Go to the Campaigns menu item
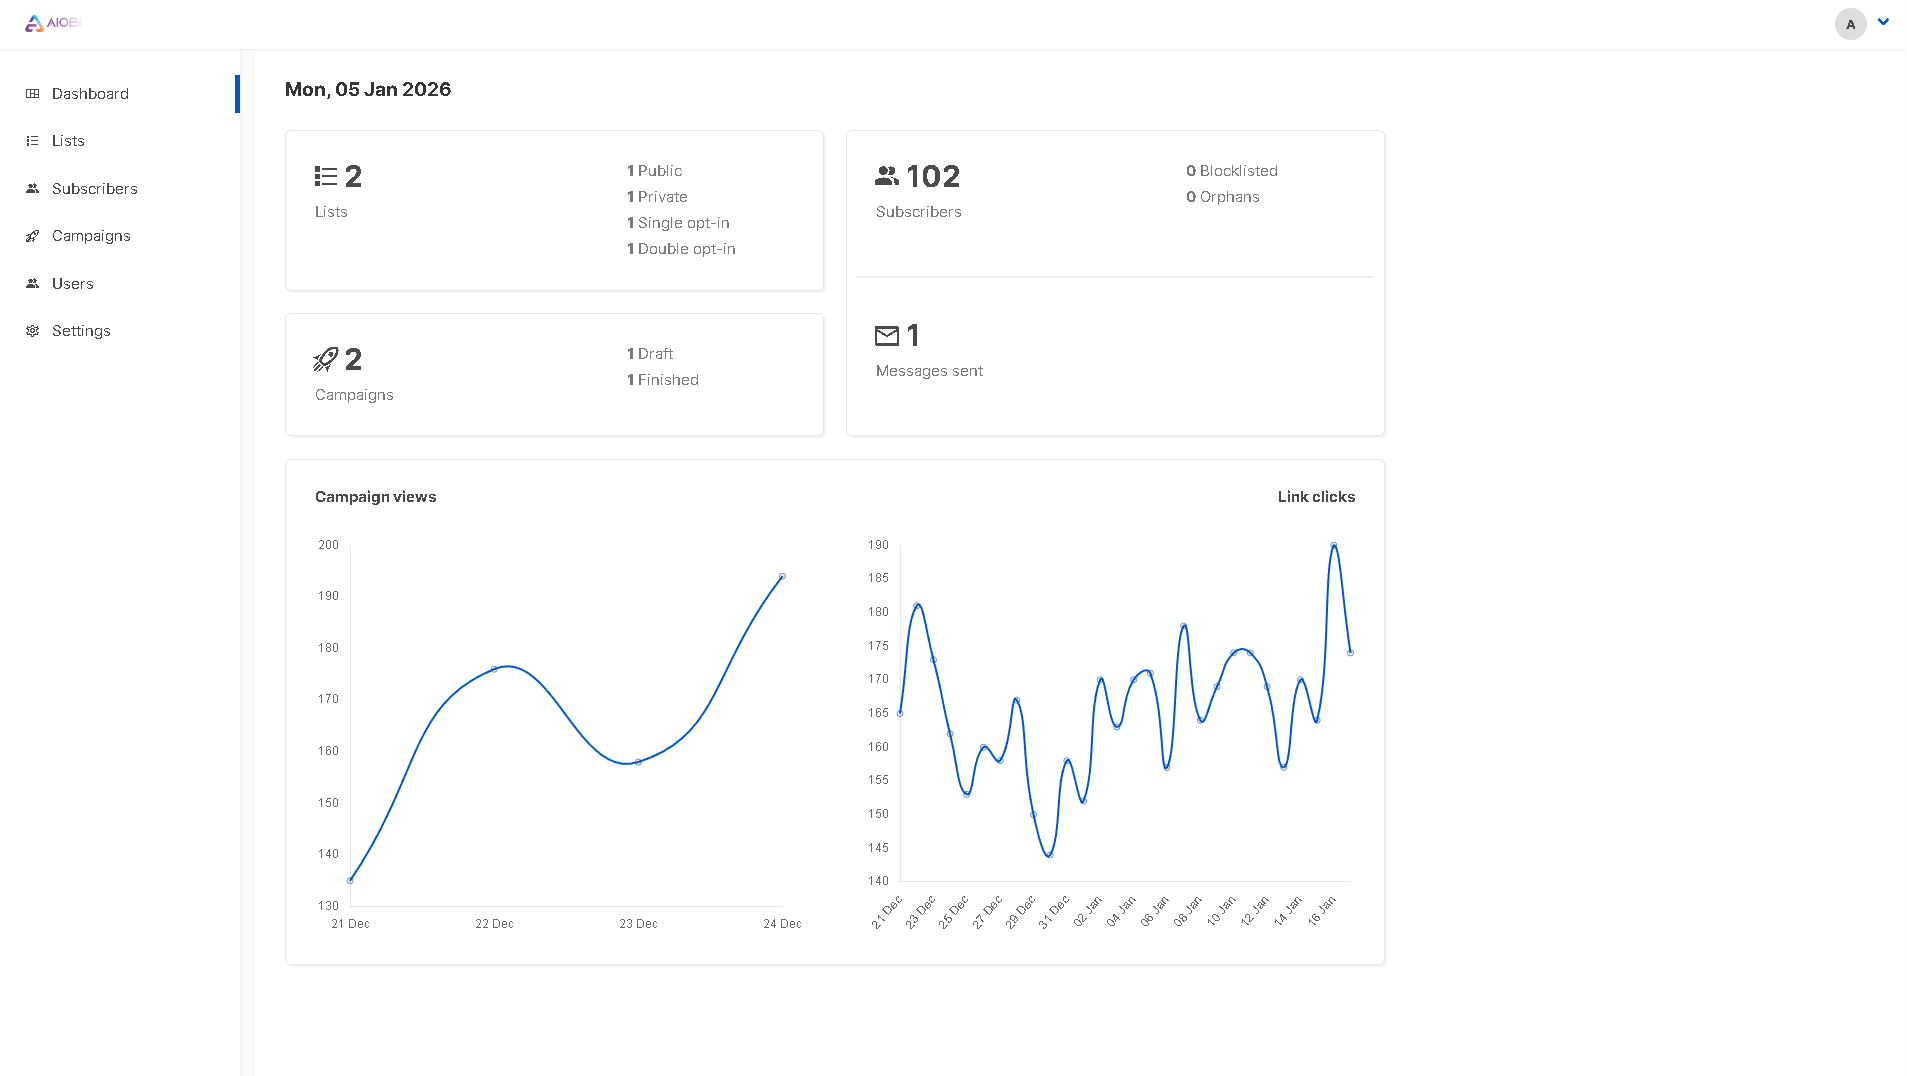 (x=91, y=236)
